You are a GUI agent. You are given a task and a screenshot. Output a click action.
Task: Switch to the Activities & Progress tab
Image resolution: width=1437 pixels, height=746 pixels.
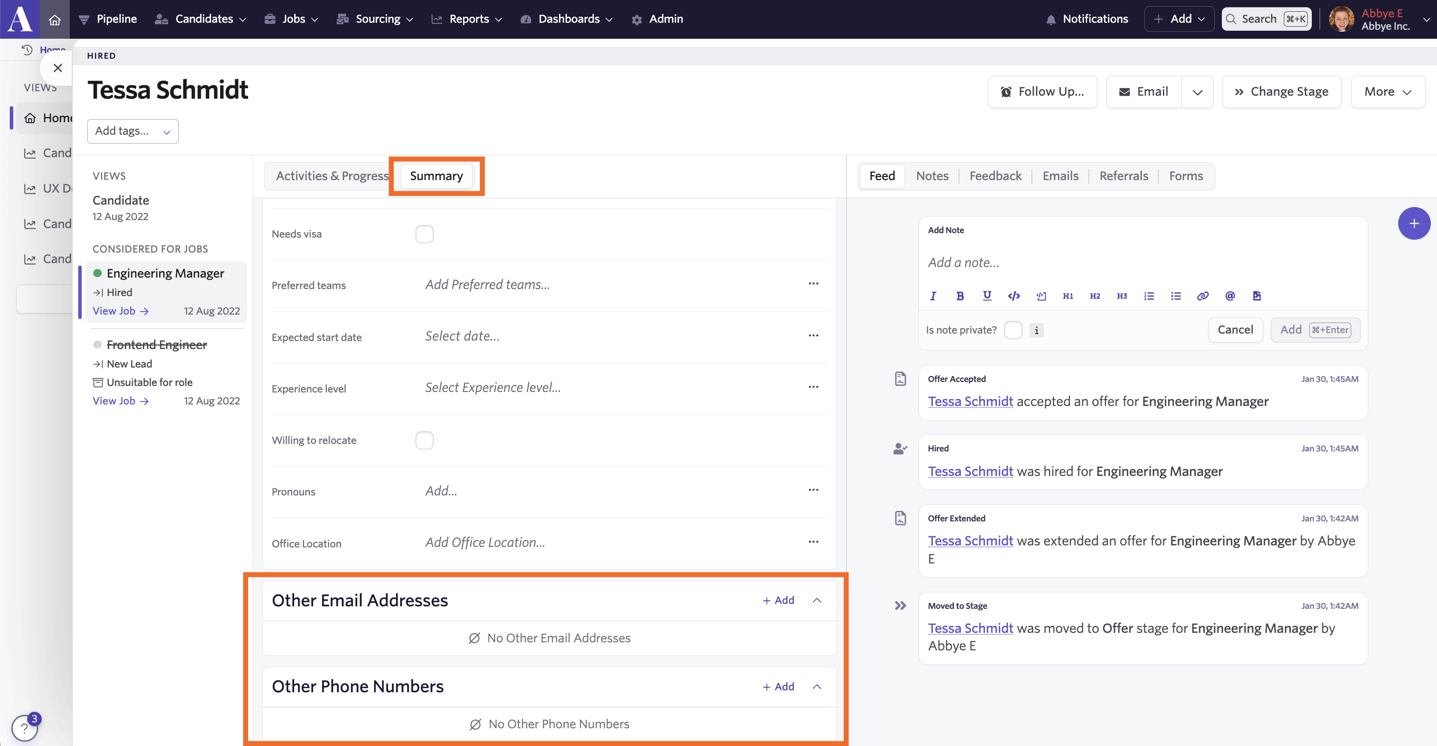332,176
